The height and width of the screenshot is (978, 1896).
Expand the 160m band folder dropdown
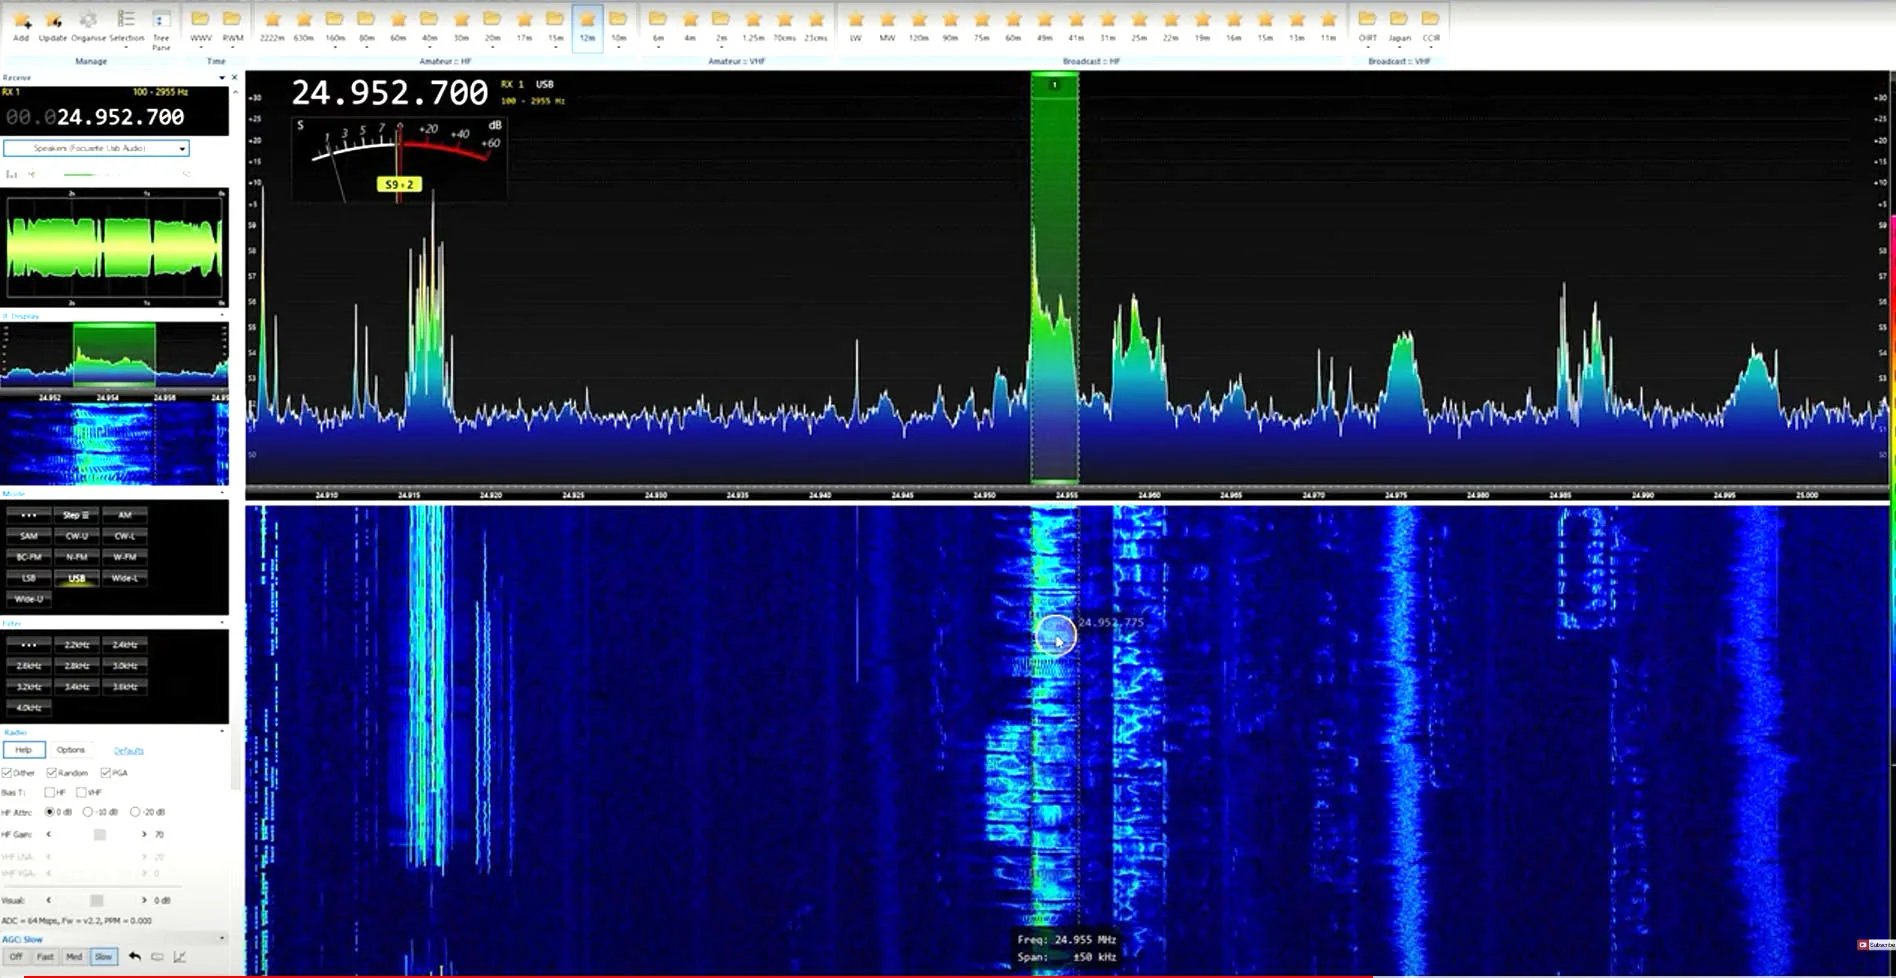coord(335,47)
